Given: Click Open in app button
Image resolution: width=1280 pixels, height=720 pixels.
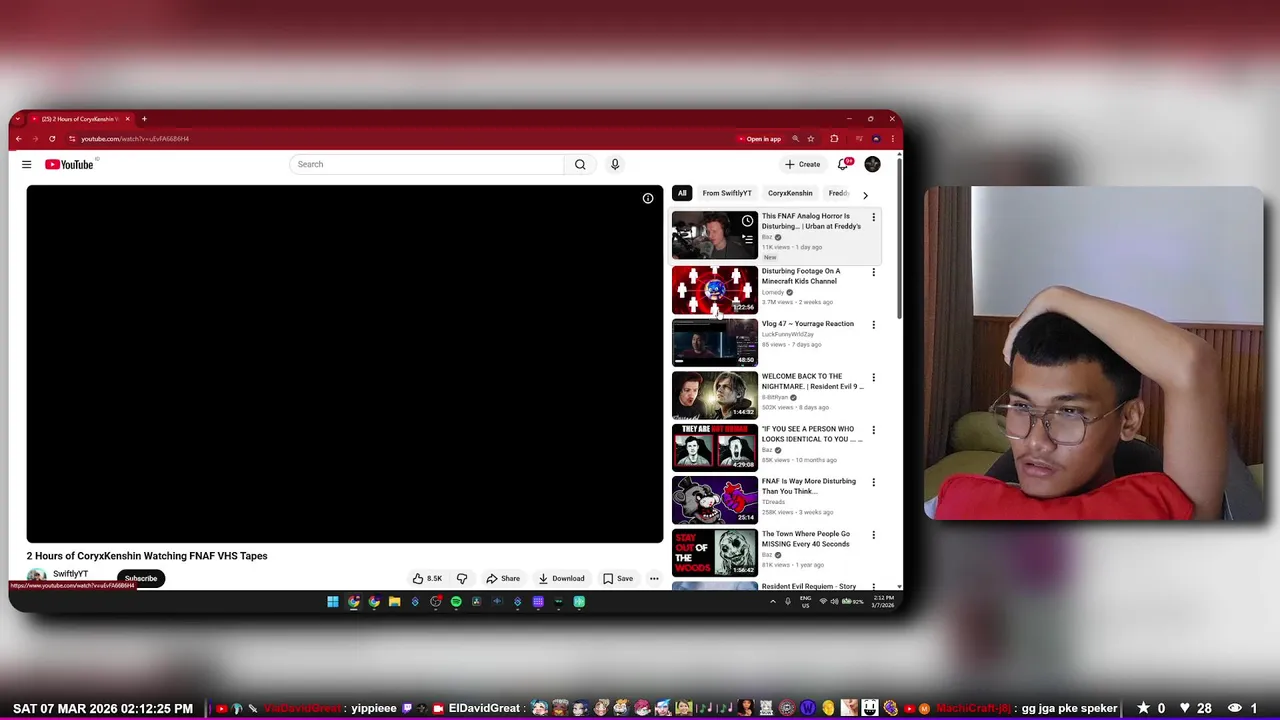Looking at the screenshot, I should point(759,139).
